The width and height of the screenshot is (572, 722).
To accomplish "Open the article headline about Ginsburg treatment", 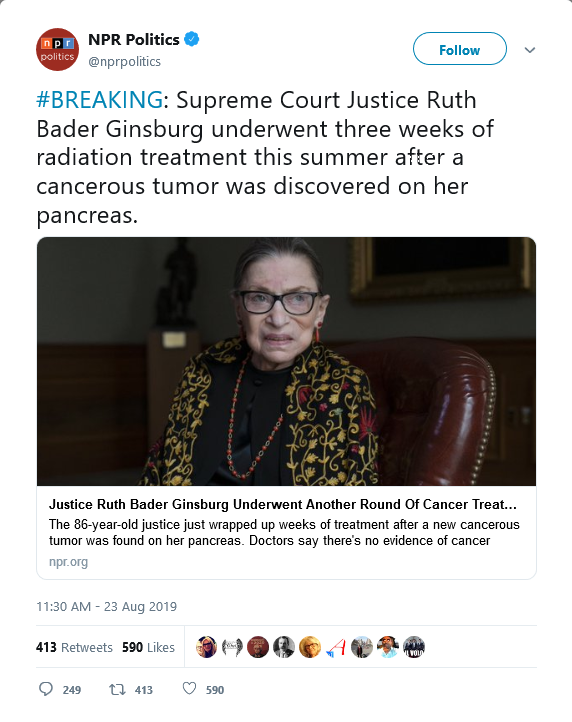I will 283,505.
